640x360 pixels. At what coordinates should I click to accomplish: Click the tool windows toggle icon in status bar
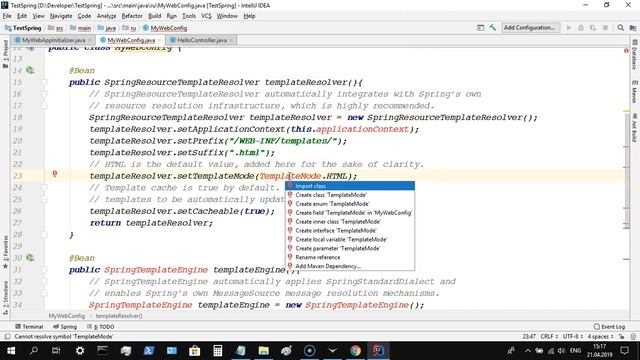pos(7,337)
